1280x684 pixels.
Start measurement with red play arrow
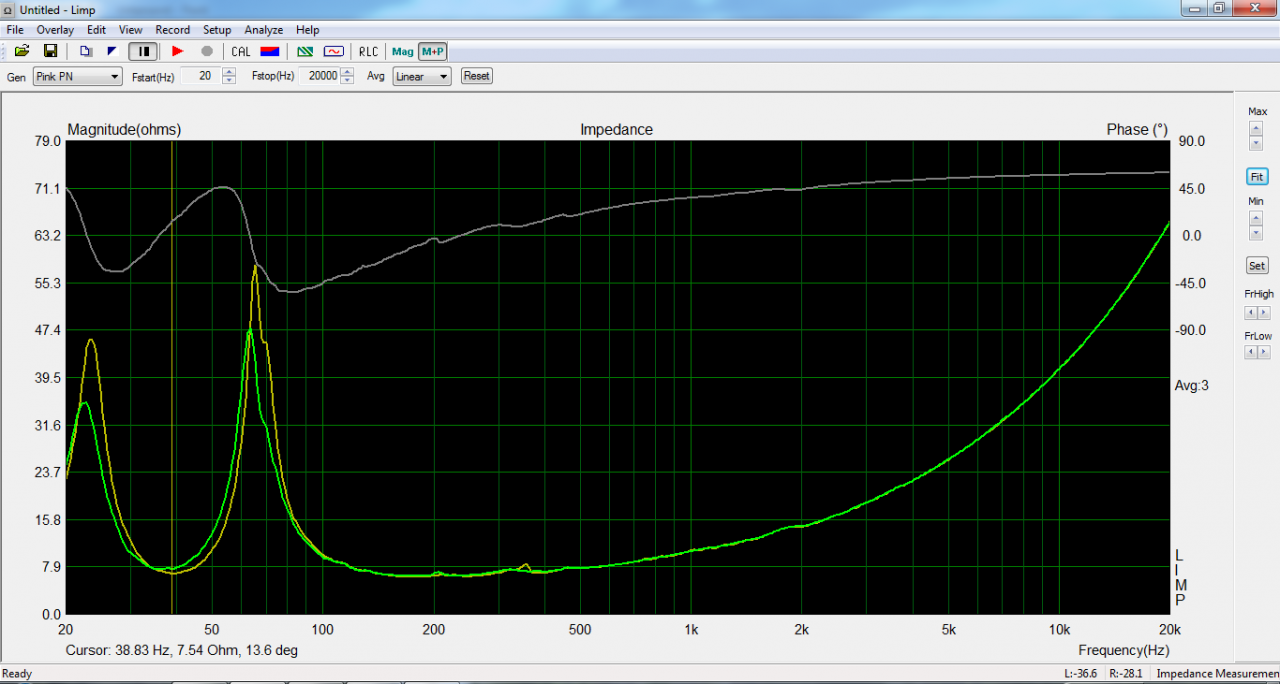click(x=178, y=51)
